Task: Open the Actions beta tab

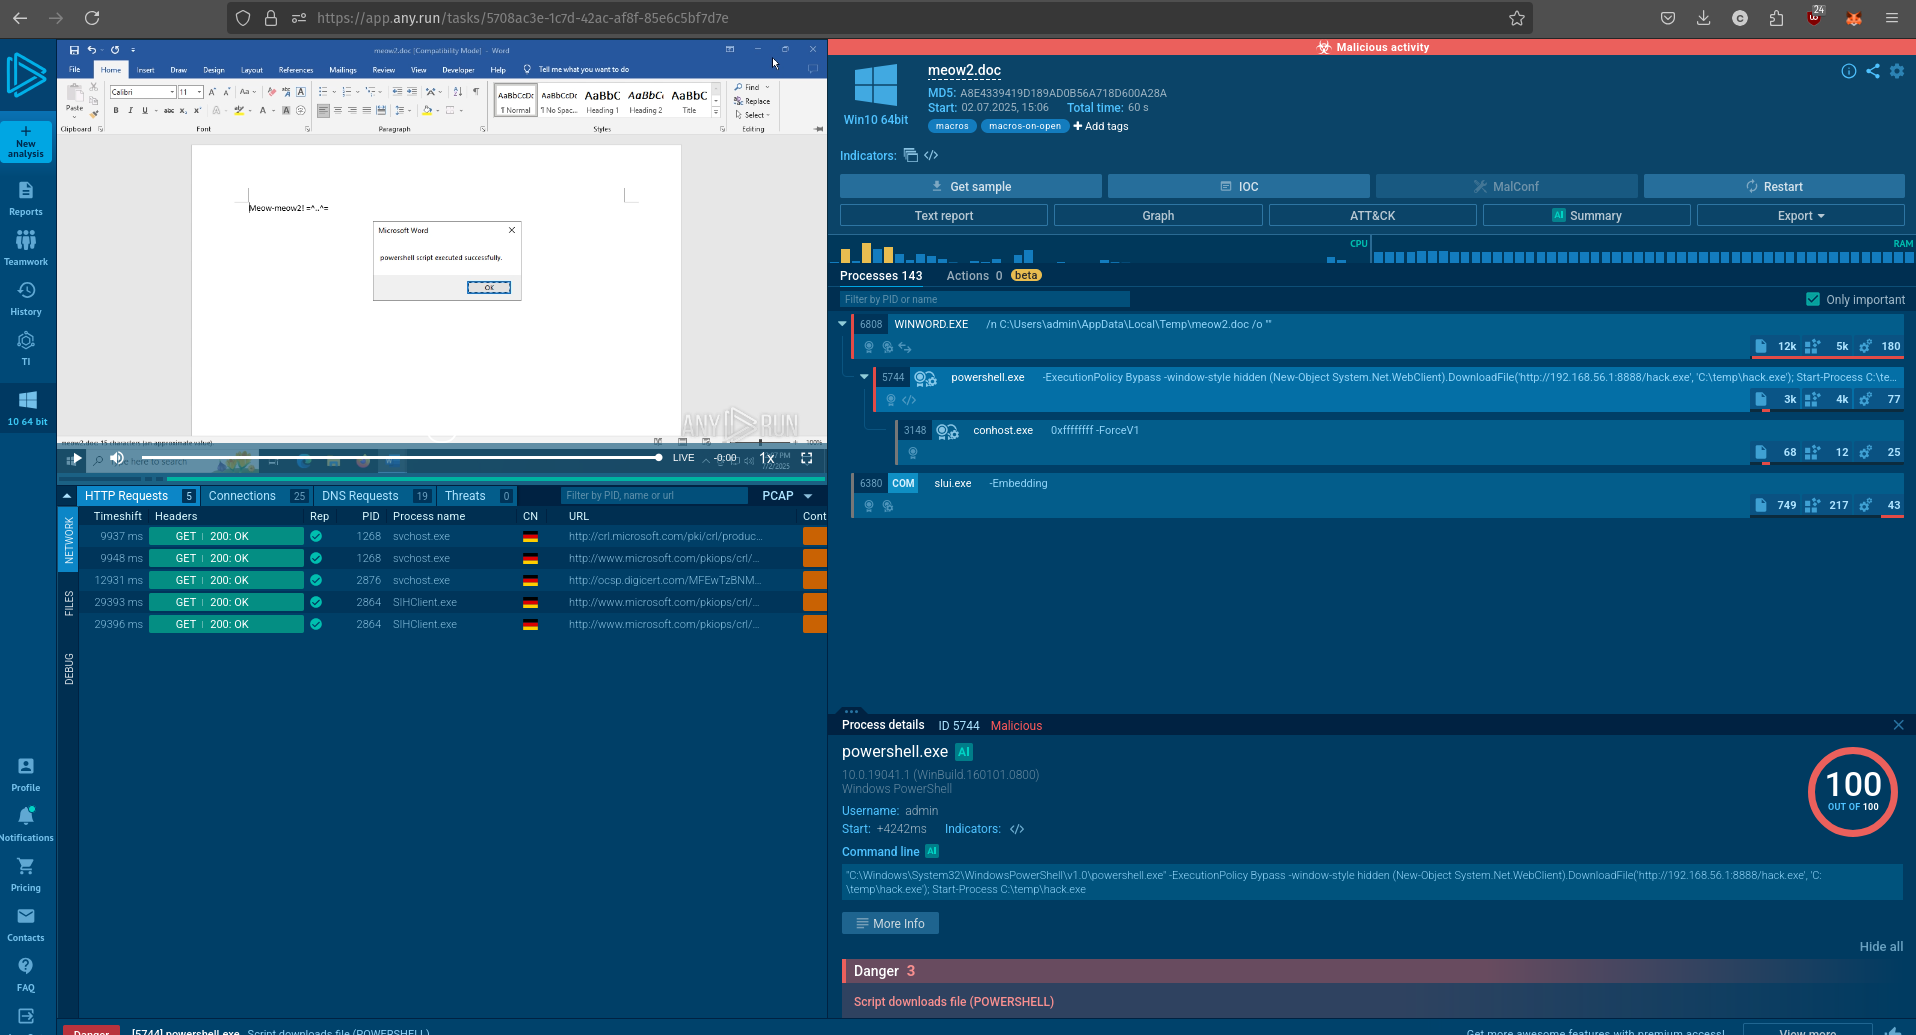Action: [993, 276]
